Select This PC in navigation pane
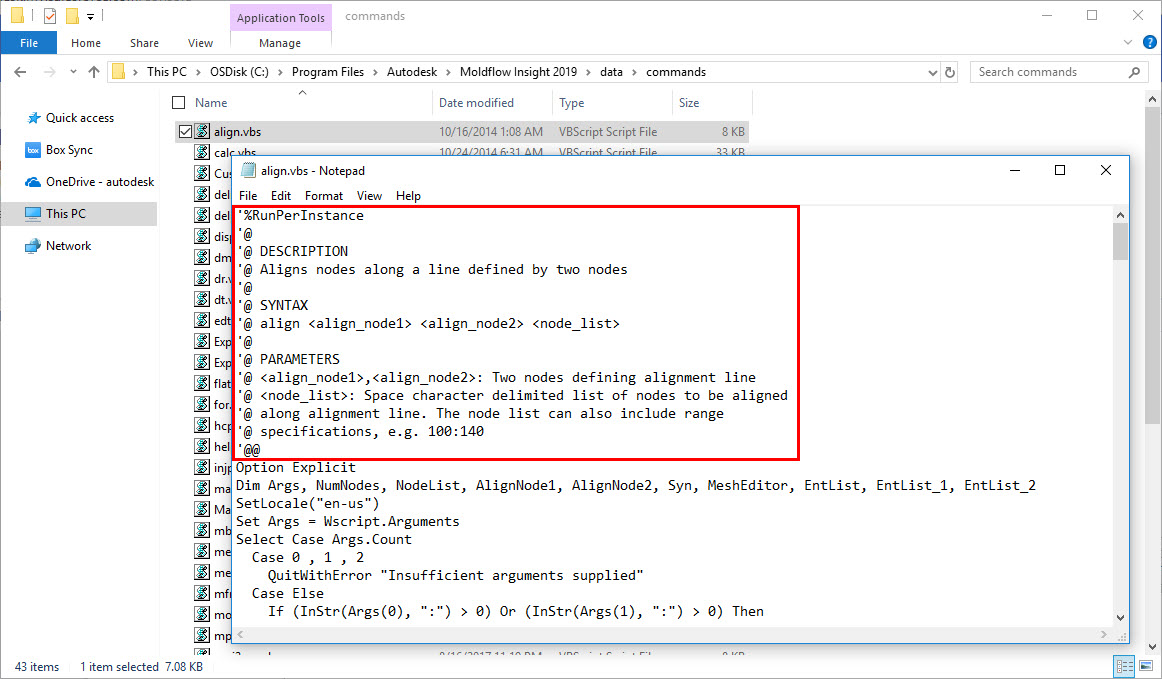The image size is (1162, 679). point(66,213)
